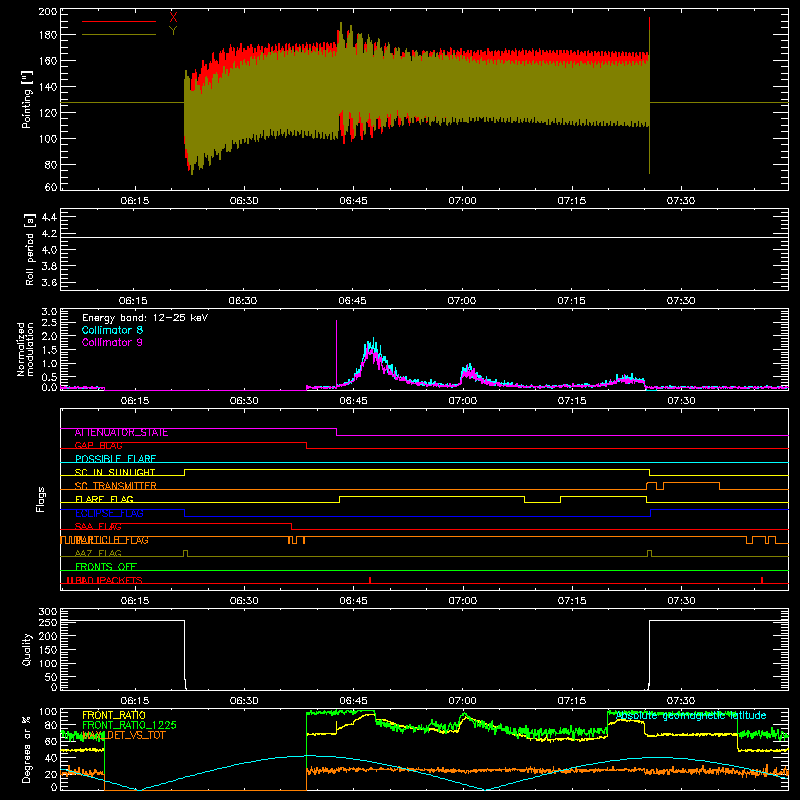Click 06:30 time label under Roll period plot
Image resolution: width=800 pixels, height=800 pixels.
click(x=243, y=301)
